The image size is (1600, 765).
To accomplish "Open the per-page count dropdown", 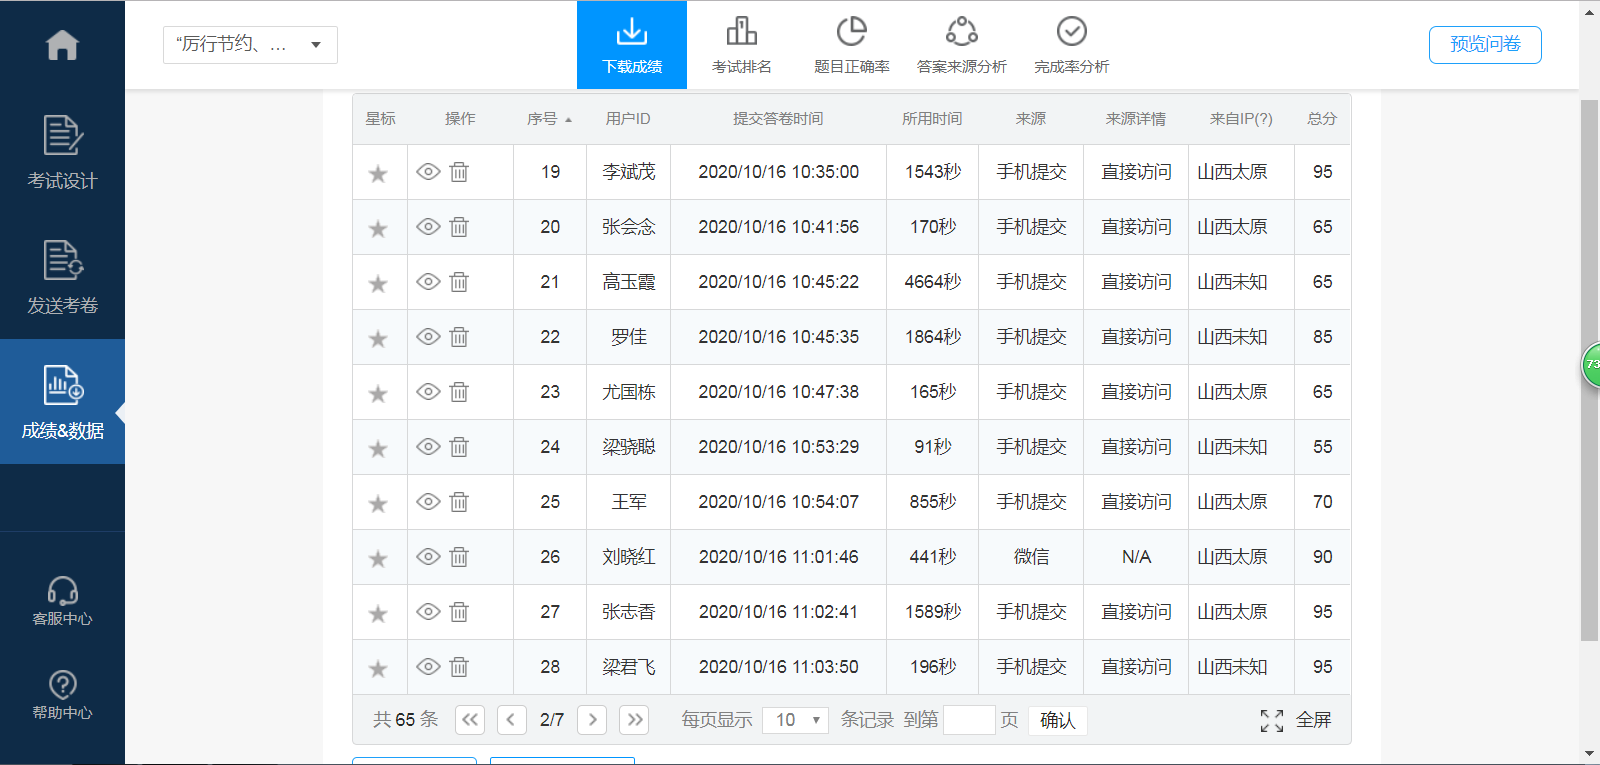I will point(795,720).
